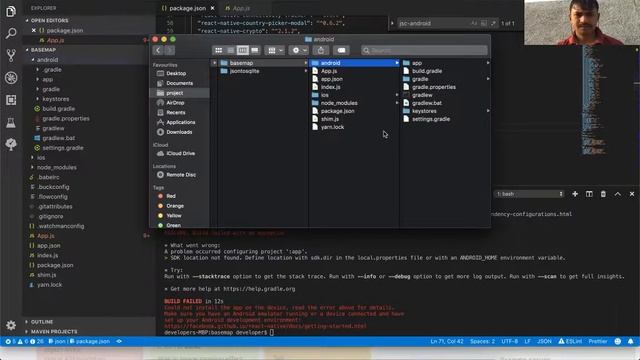The height and width of the screenshot is (360, 640).
Task: Open the Manage gear at bottom left
Action: pyautogui.click(x=11, y=325)
